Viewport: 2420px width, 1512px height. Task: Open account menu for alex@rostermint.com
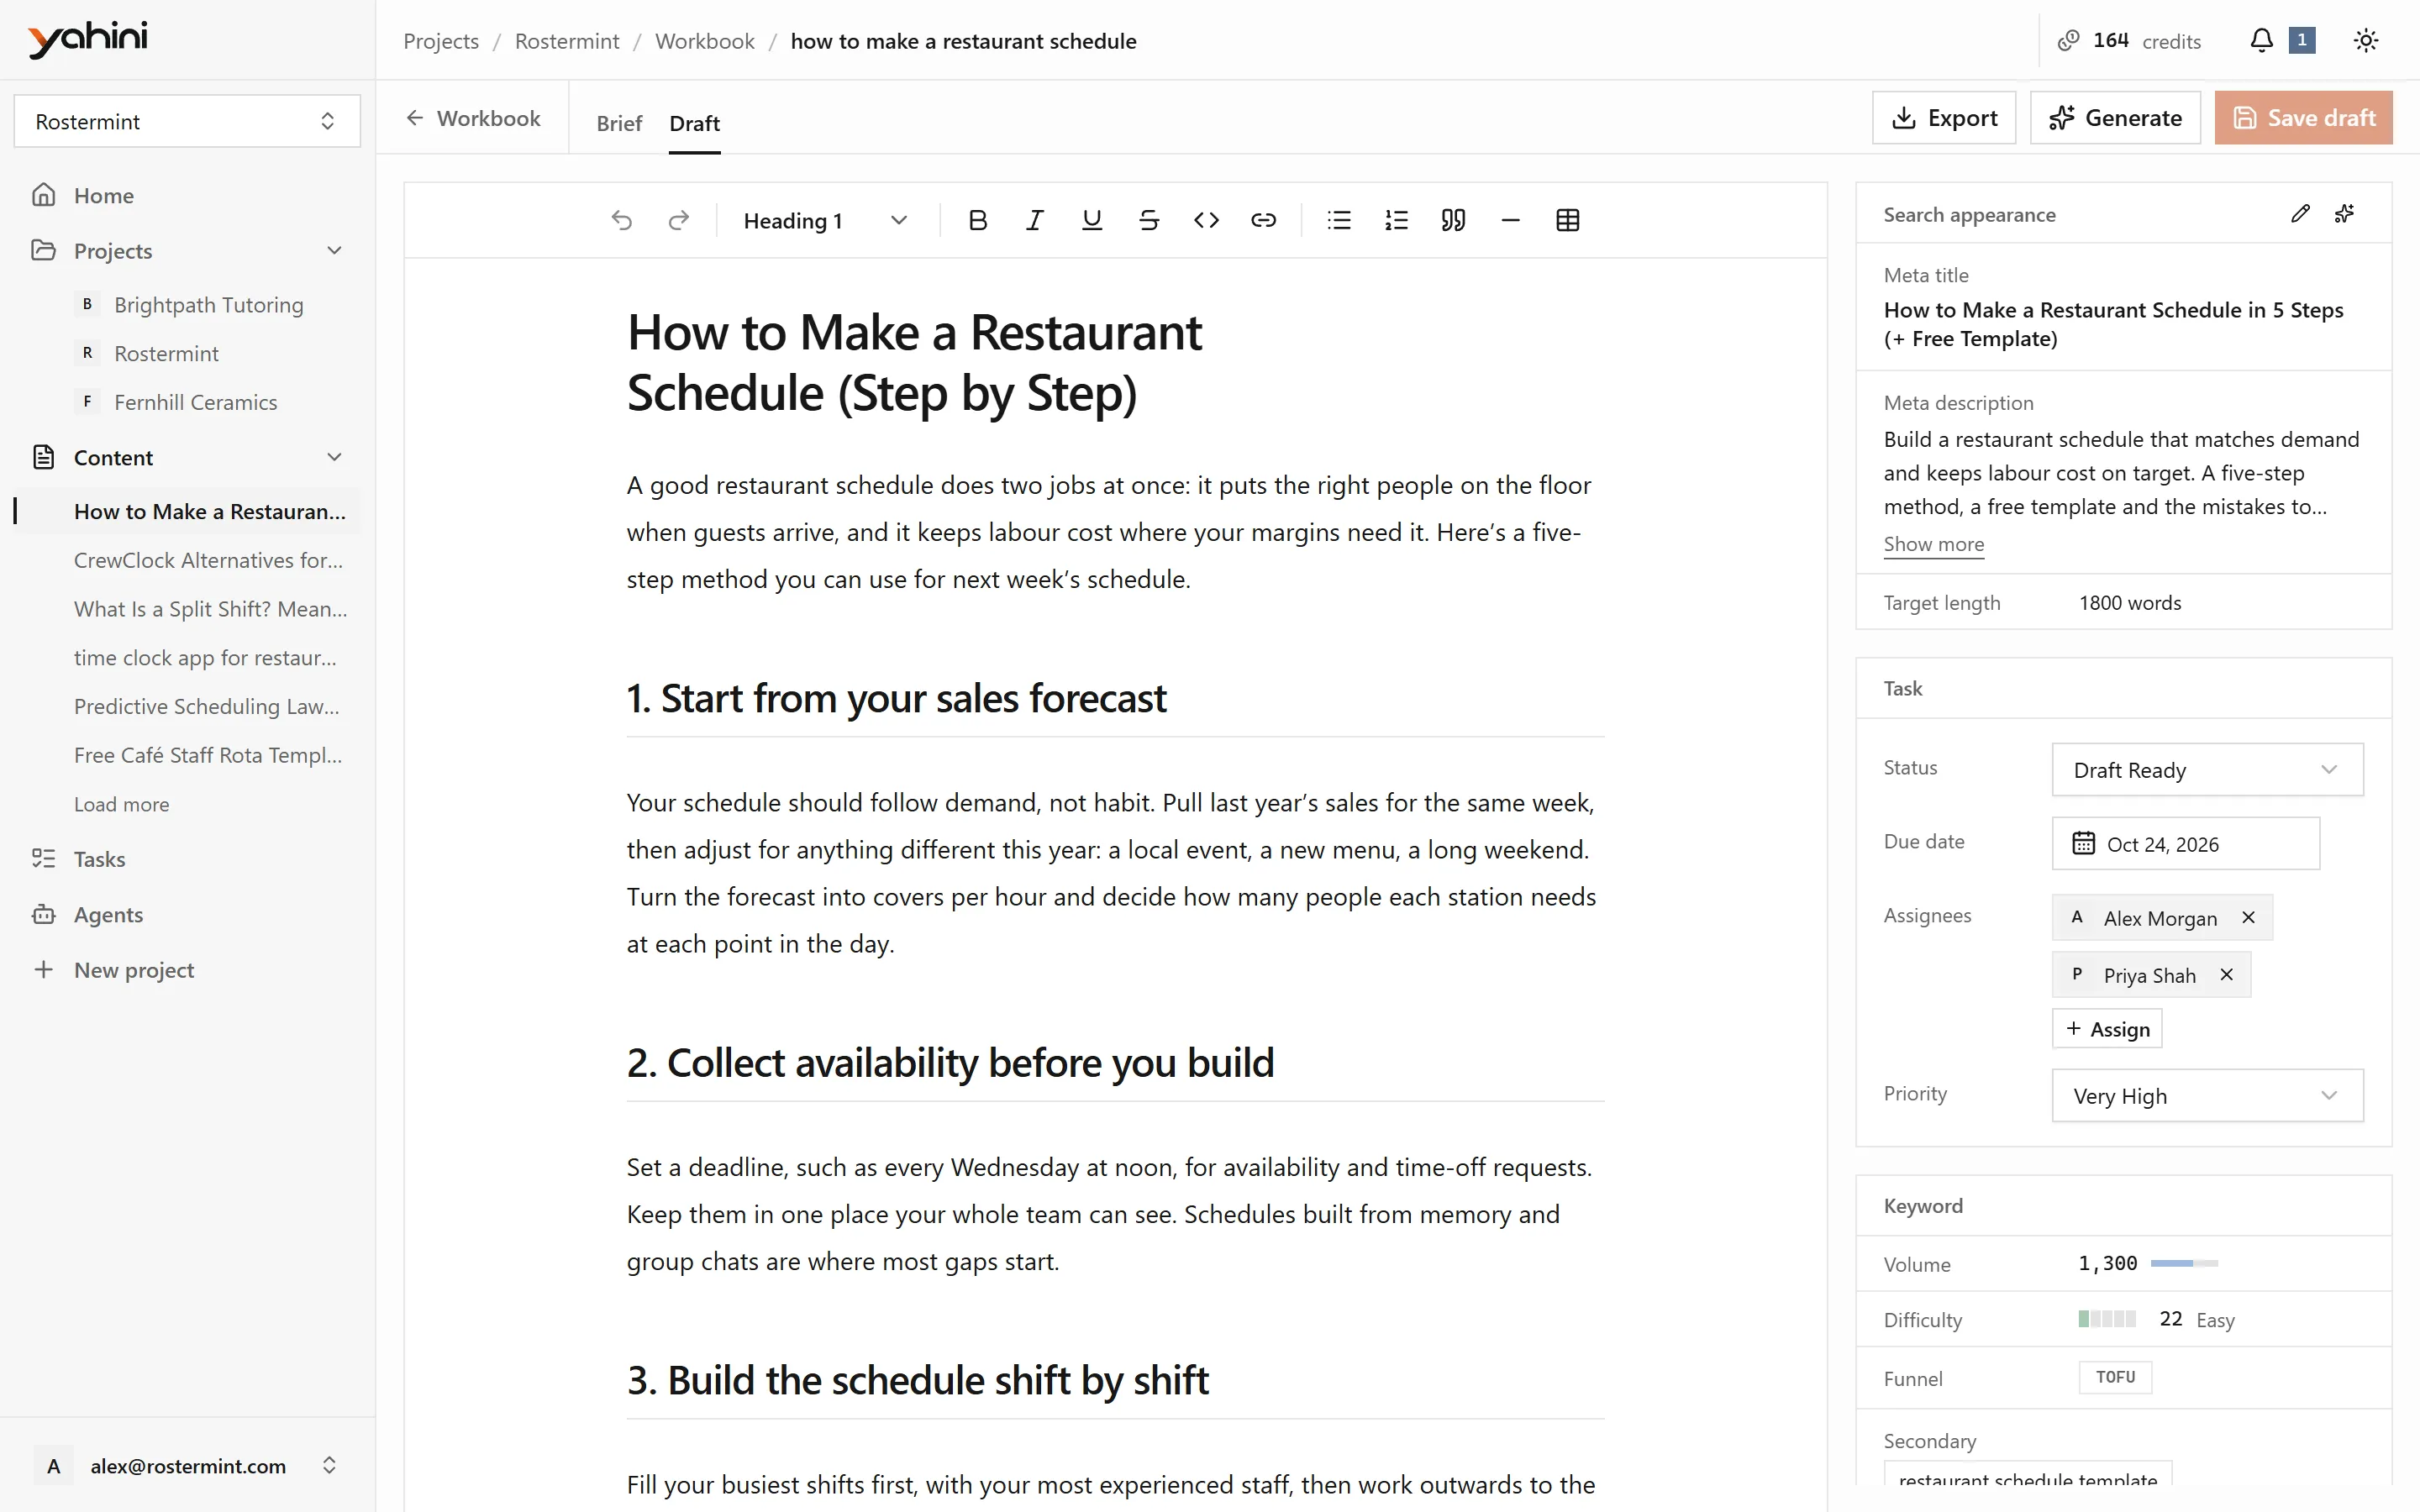point(188,1465)
